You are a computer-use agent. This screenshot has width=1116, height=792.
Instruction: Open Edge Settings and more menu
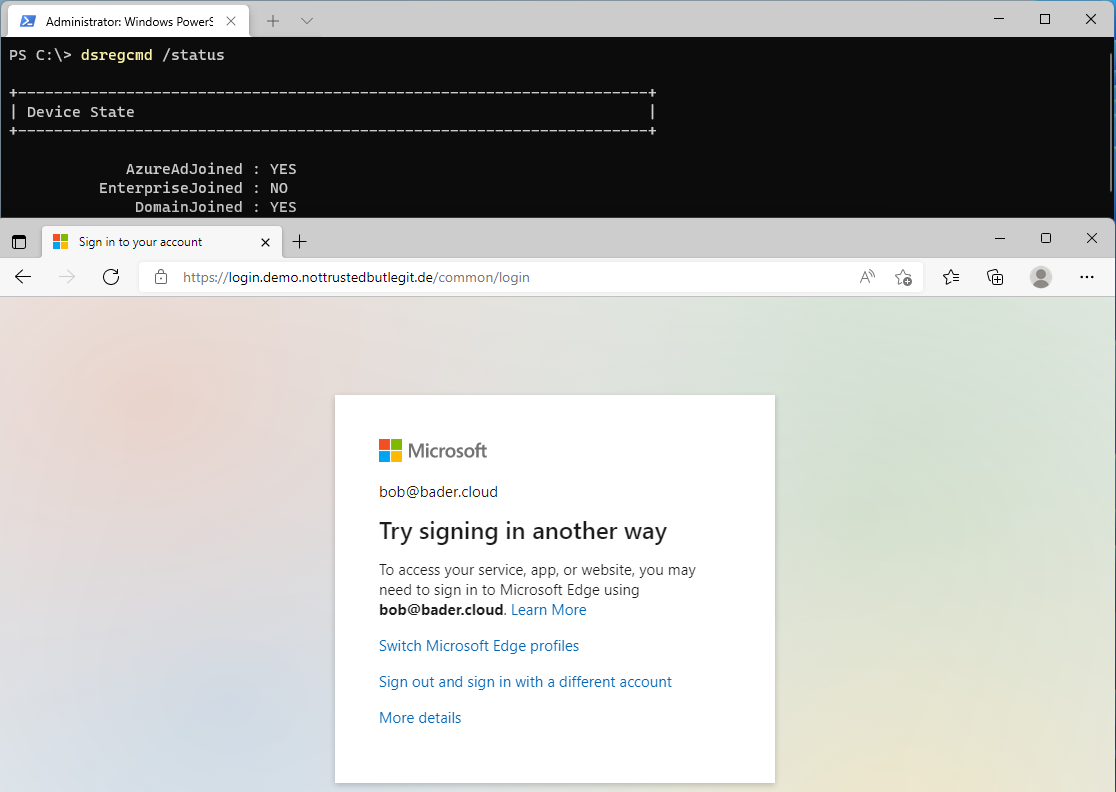(1087, 278)
